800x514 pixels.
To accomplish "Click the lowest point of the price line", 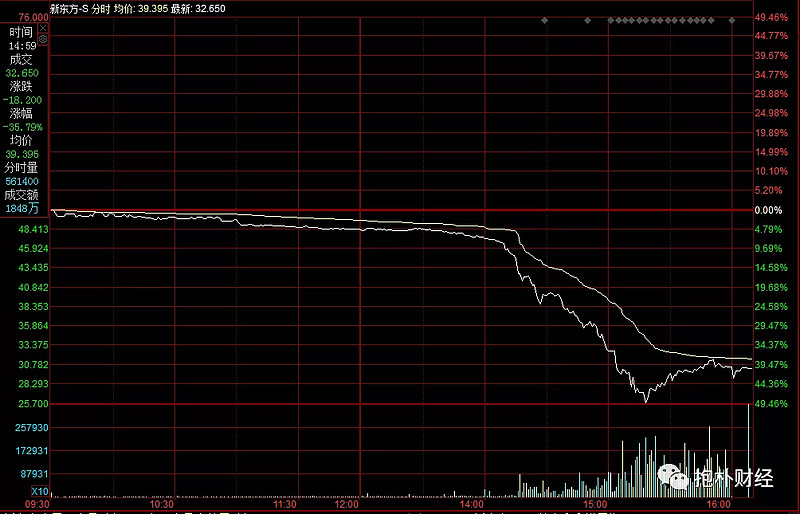I will click(647, 400).
